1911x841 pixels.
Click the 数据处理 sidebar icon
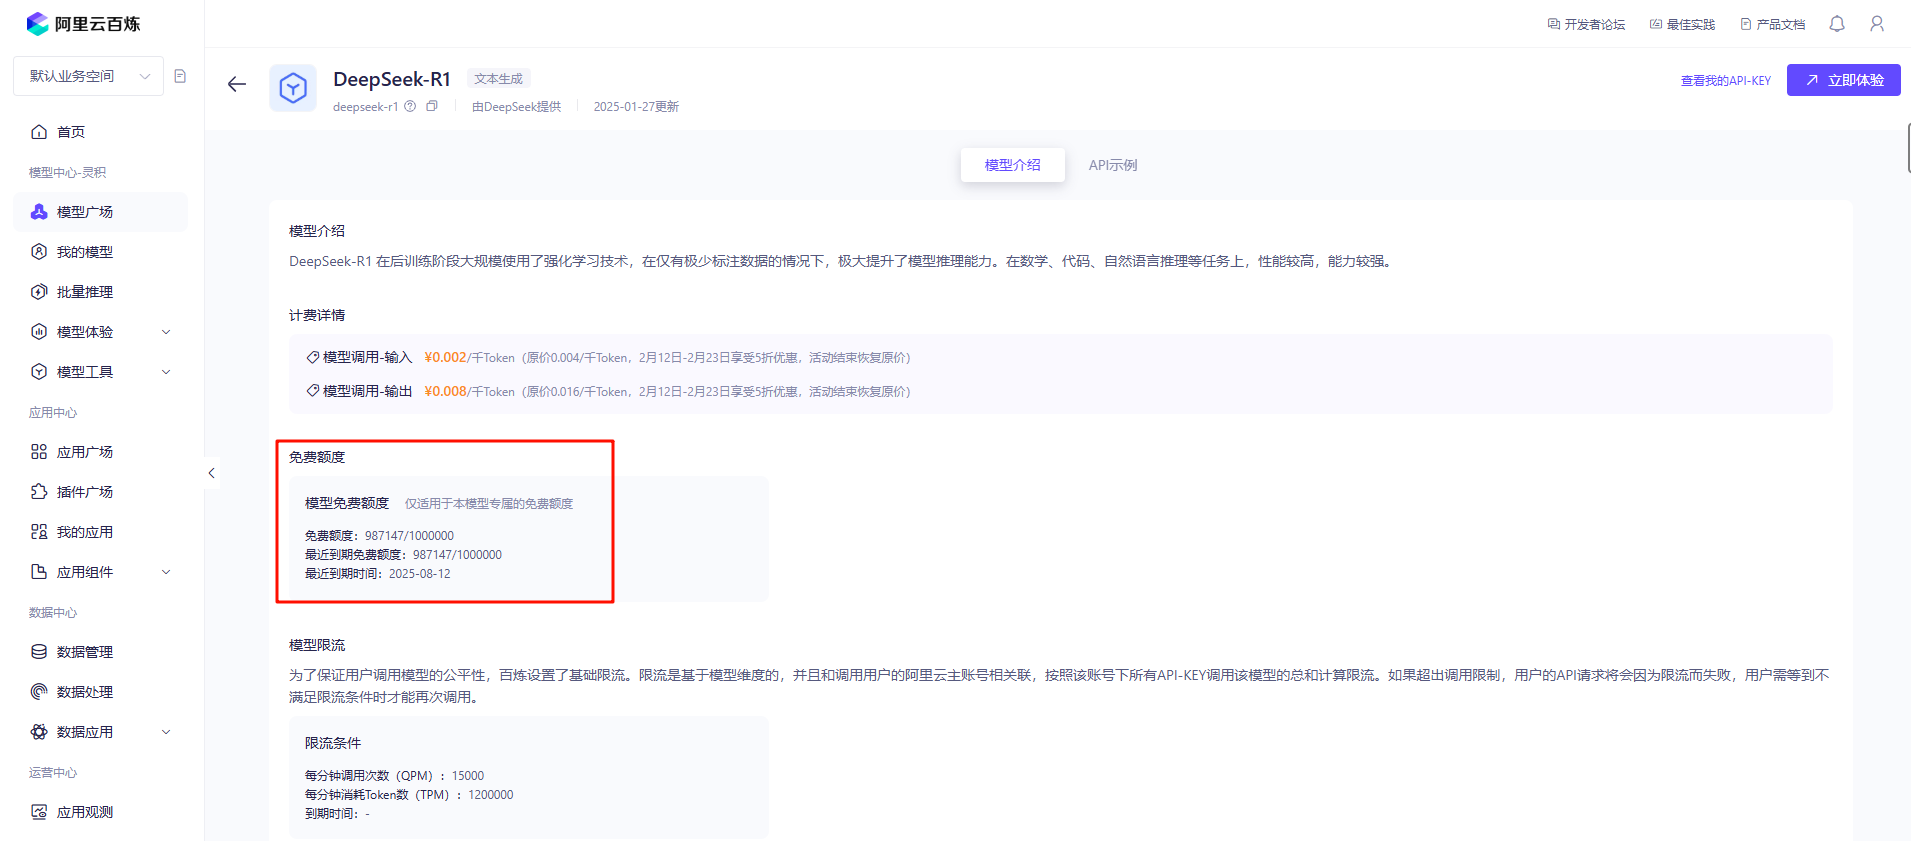click(39, 692)
